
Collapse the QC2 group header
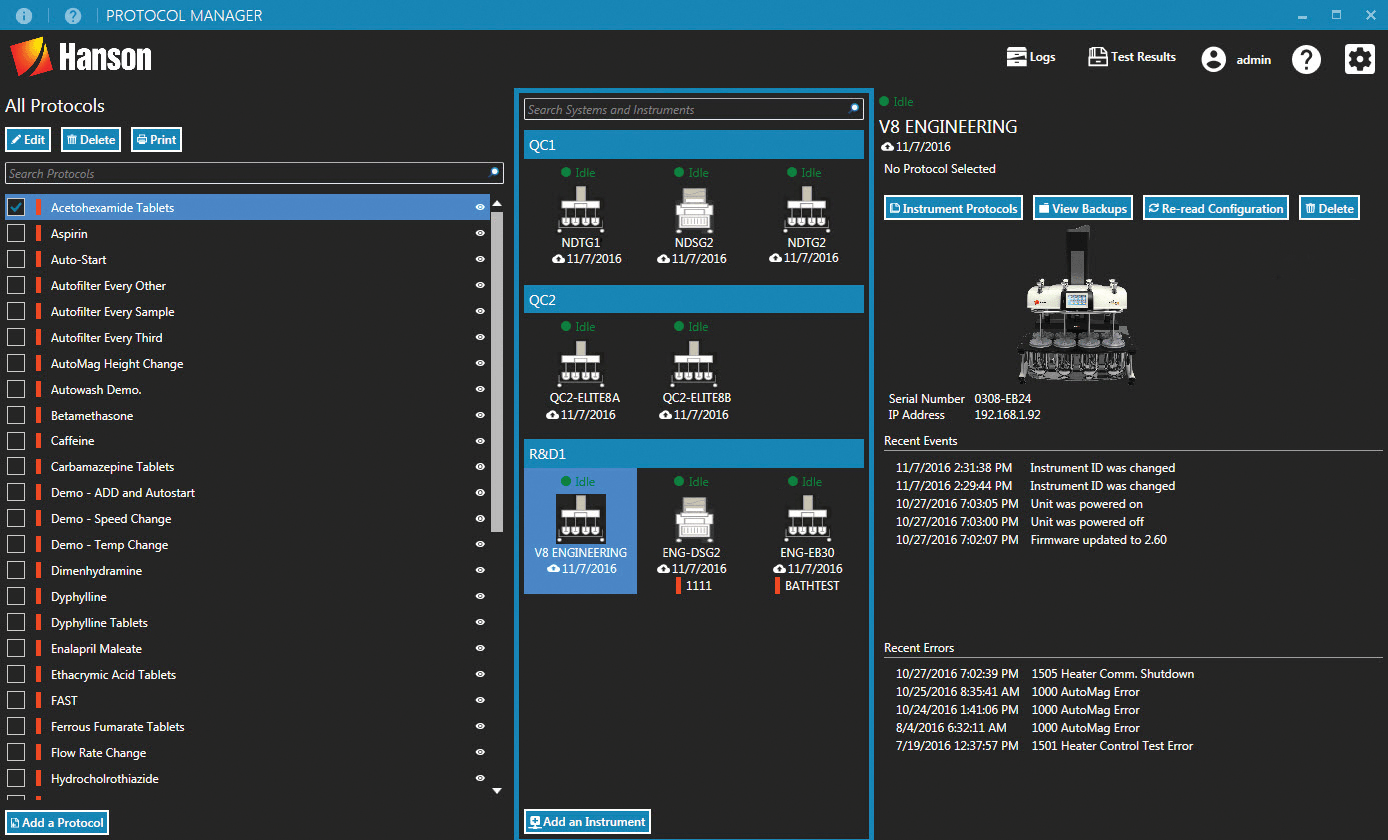[x=693, y=299]
